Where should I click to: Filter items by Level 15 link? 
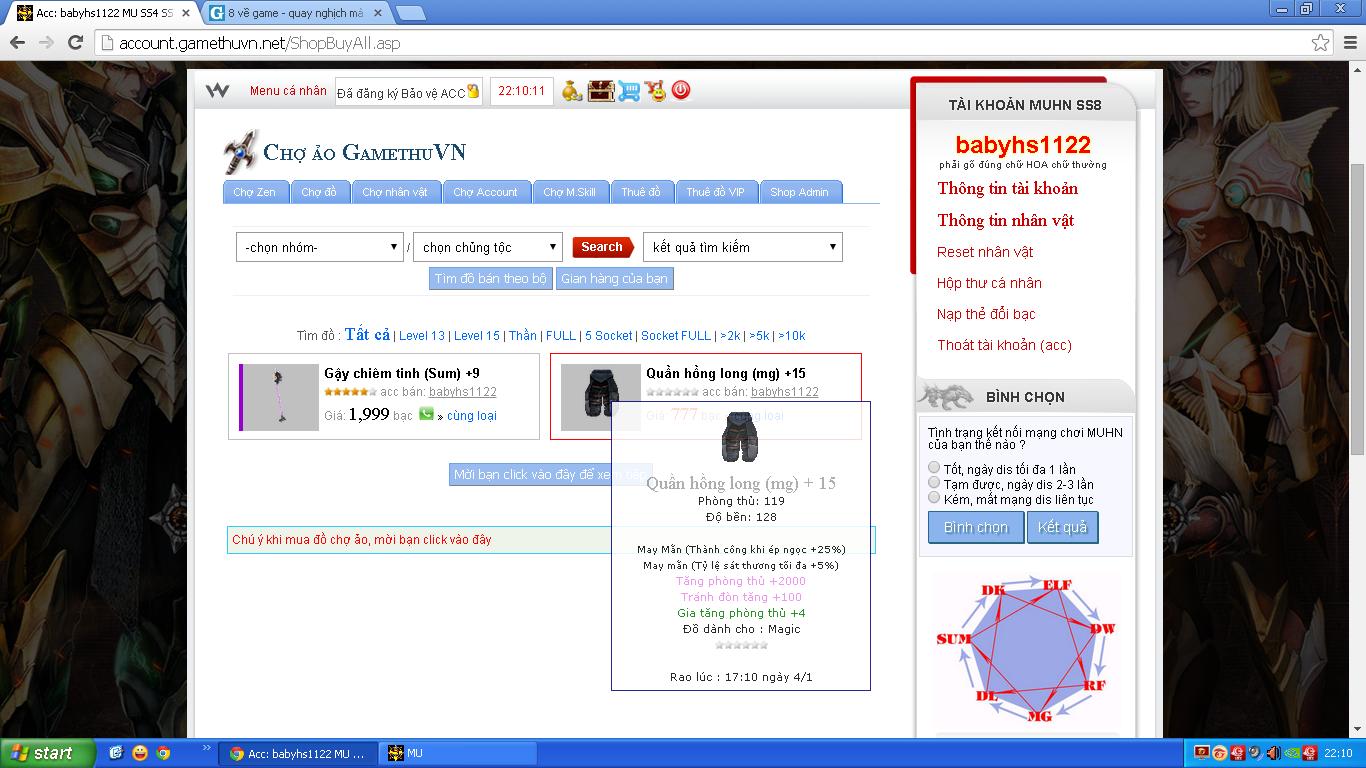477,336
